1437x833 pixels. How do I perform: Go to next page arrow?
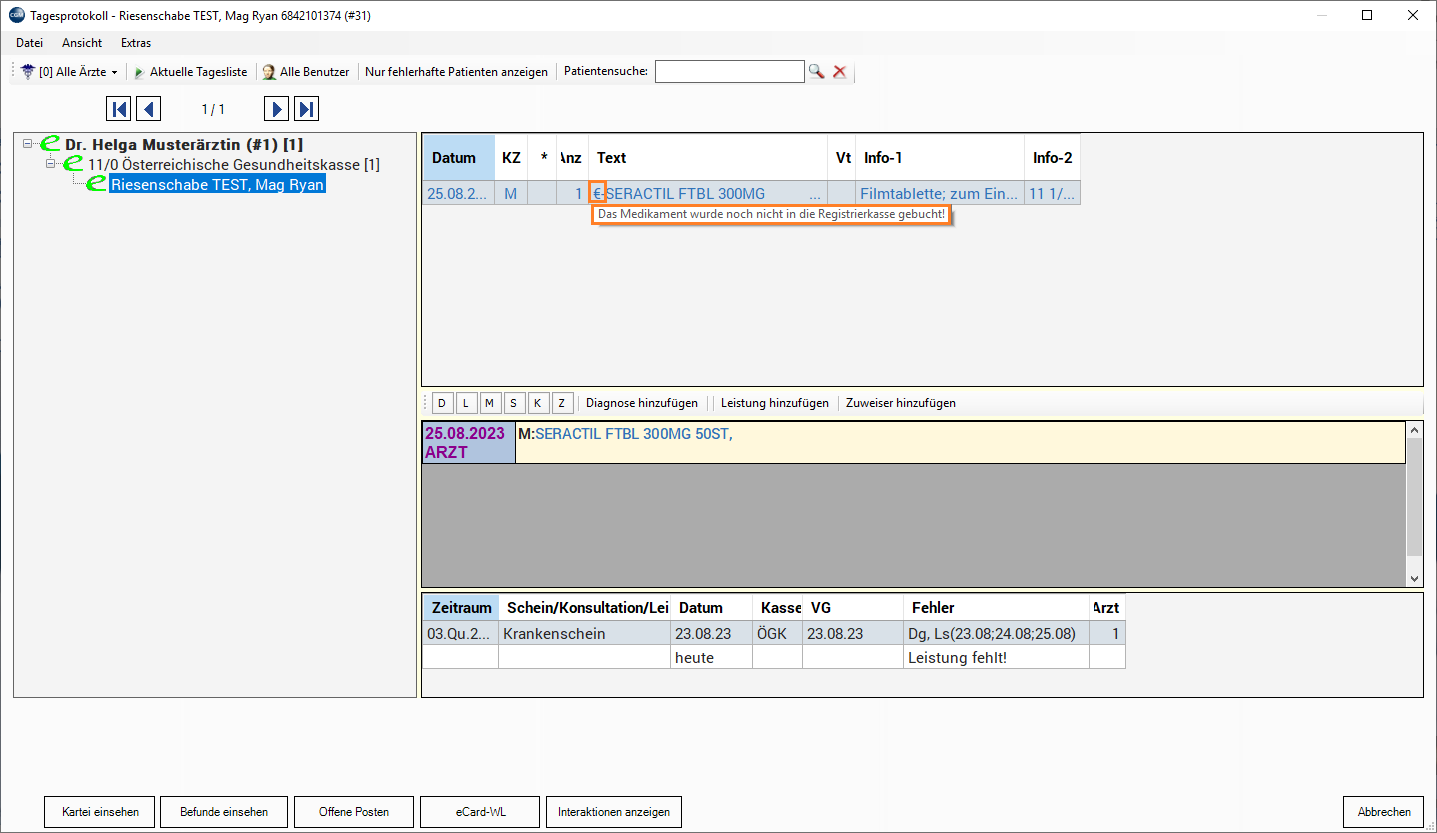[x=277, y=109]
